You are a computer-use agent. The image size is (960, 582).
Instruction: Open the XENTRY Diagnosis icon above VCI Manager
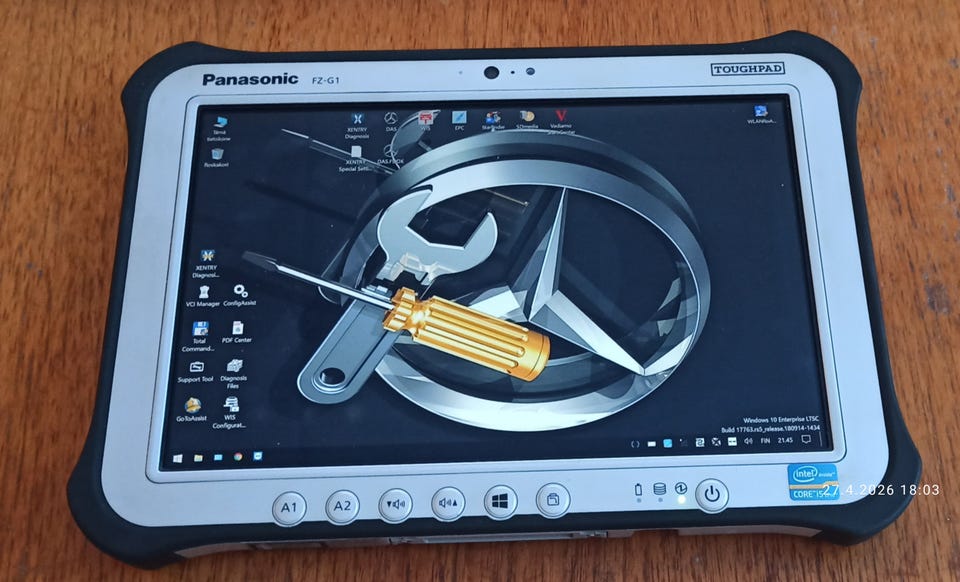pos(206,264)
